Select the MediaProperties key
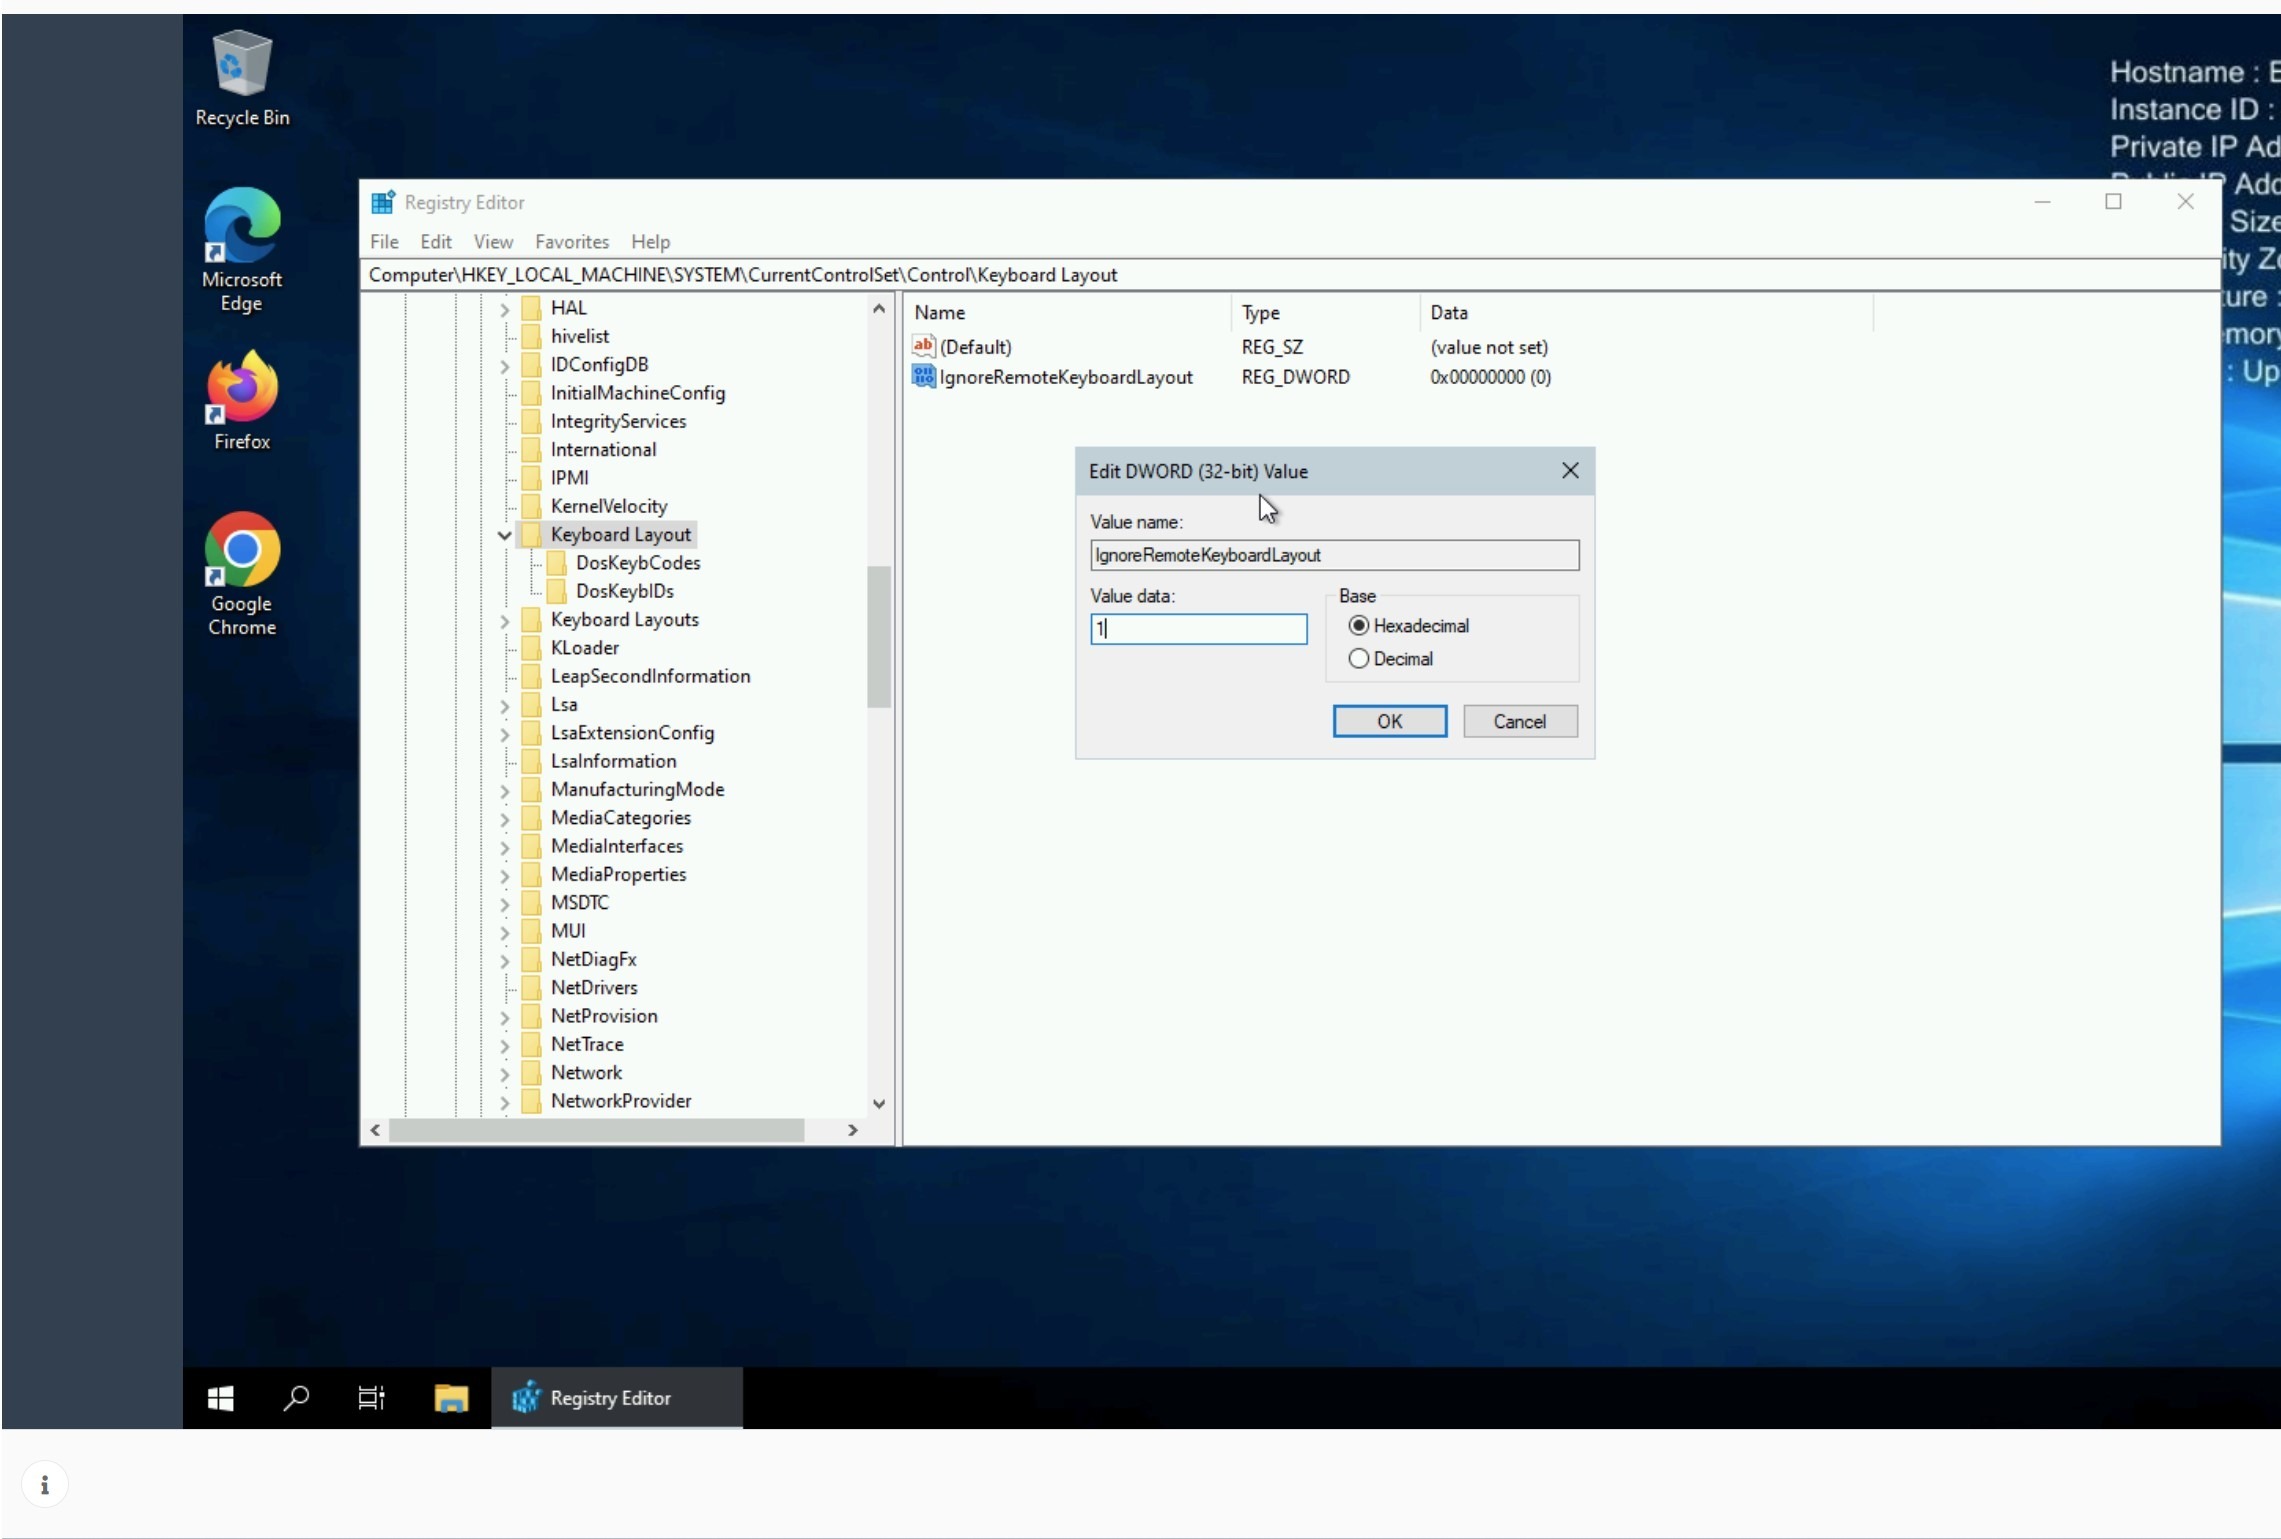The image size is (2281, 1539). 618,874
